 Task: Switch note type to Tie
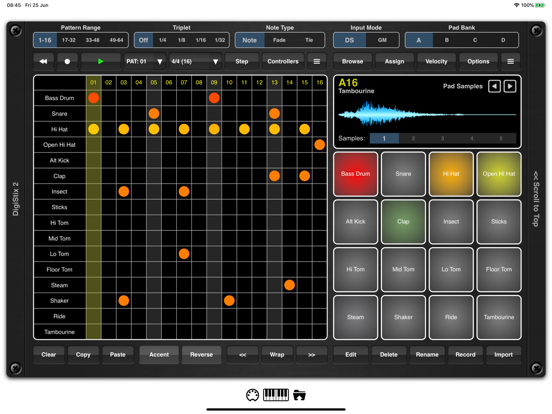[309, 40]
